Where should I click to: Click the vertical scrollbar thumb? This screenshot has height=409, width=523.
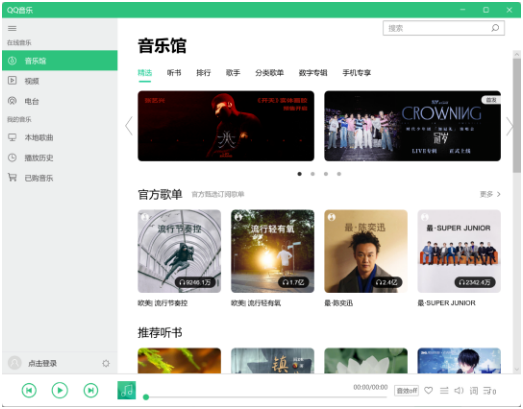[x=517, y=115]
